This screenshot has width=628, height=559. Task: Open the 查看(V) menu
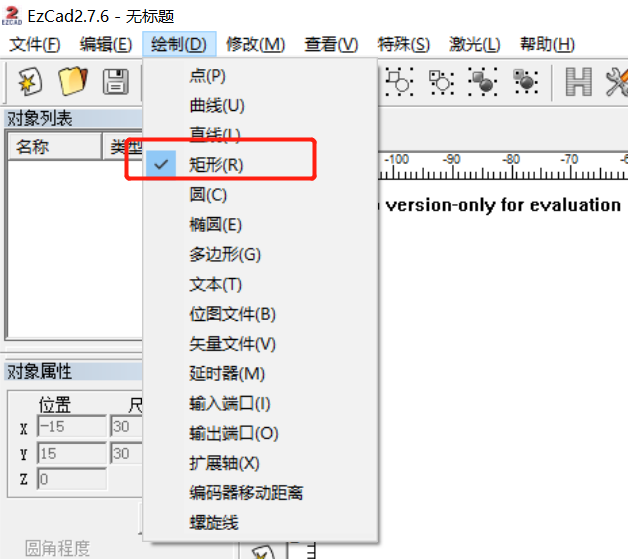pyautogui.click(x=331, y=44)
